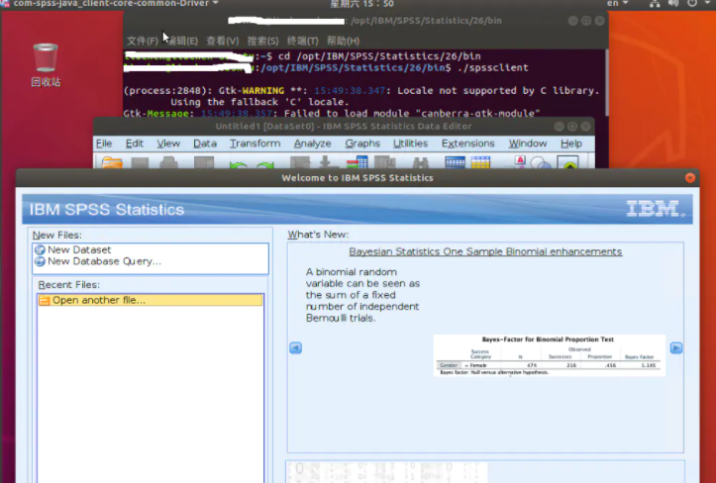Open the Edit menu in Data Editor
This screenshot has height=483, width=716.
[134, 143]
